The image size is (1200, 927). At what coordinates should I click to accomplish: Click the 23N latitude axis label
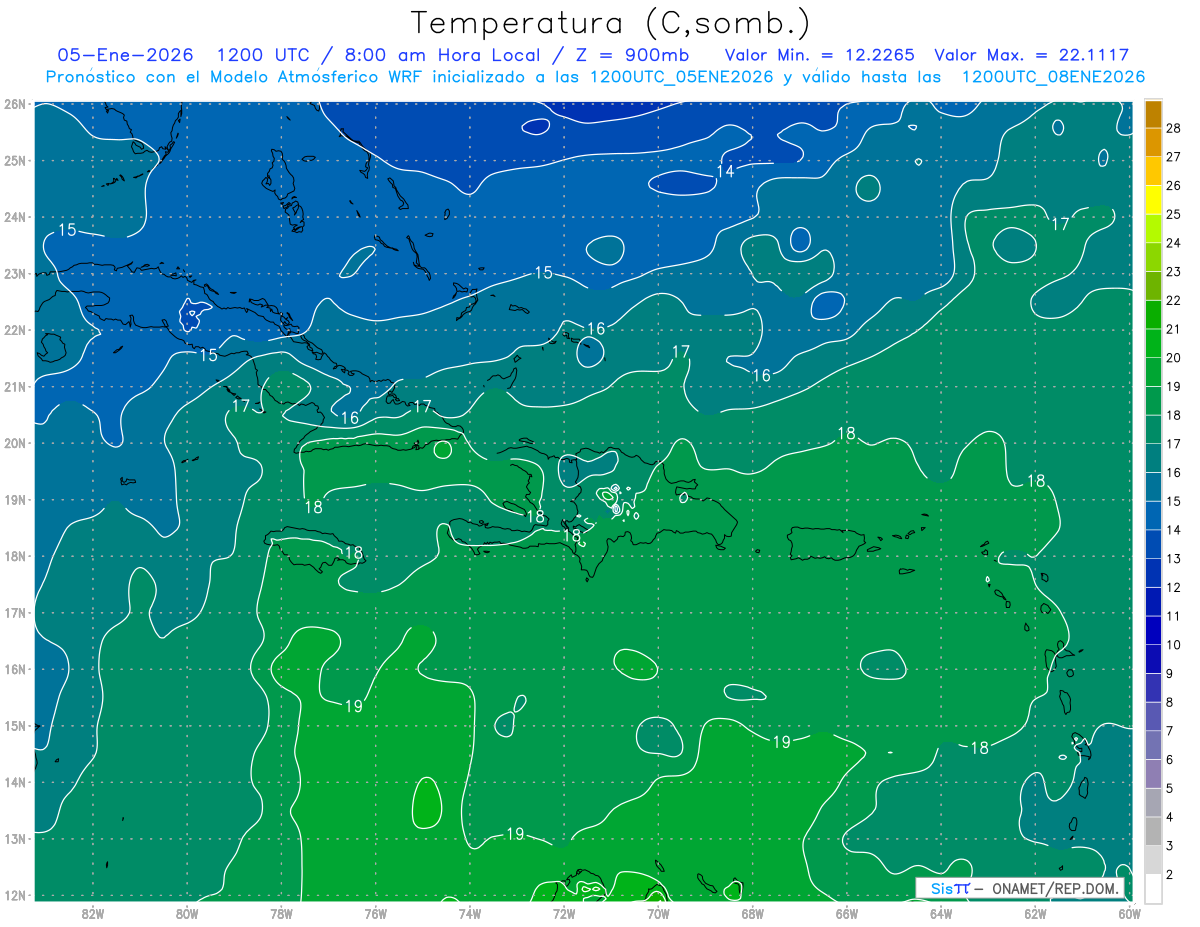[15, 273]
